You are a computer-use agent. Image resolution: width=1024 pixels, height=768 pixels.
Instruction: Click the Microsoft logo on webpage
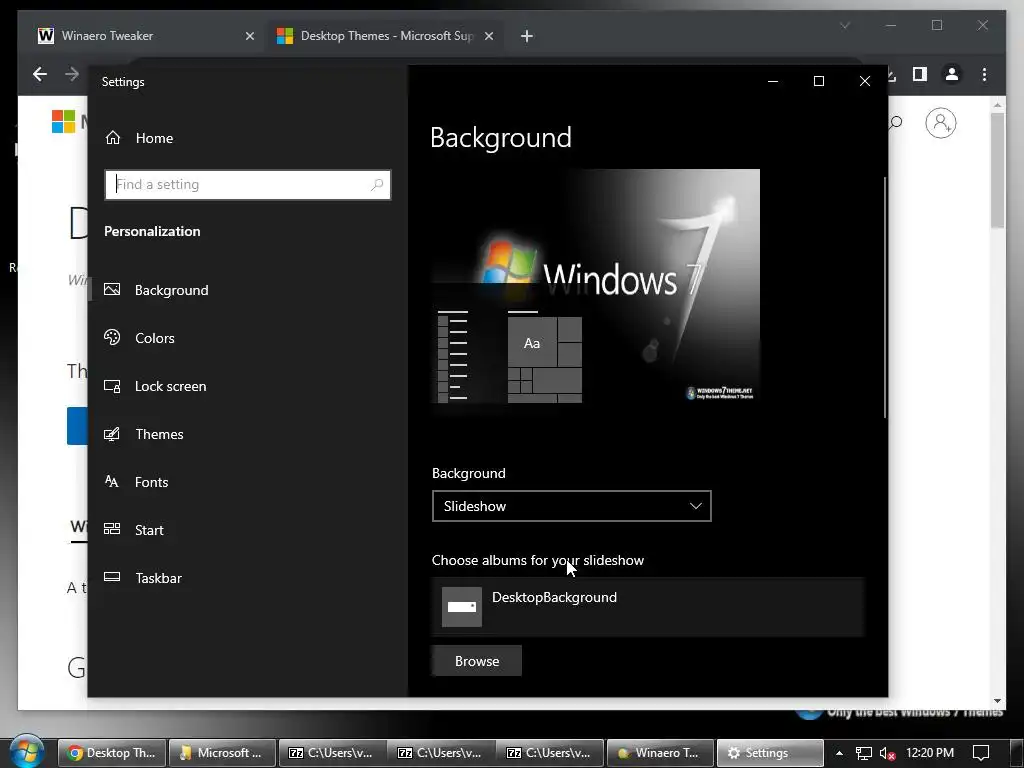point(63,121)
